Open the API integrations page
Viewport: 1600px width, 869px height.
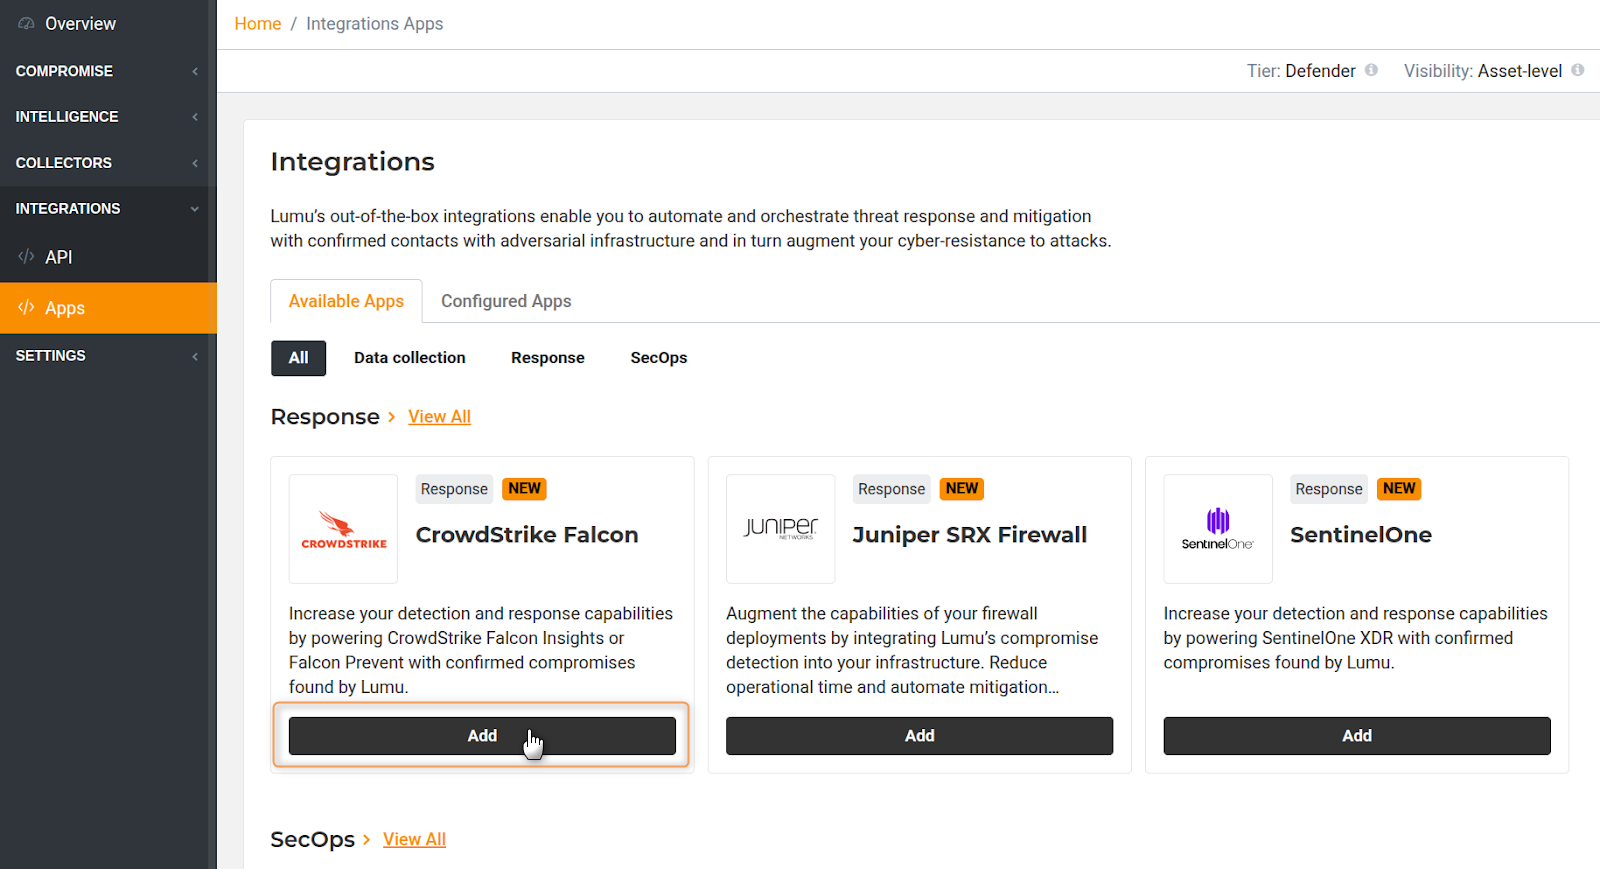pos(58,257)
